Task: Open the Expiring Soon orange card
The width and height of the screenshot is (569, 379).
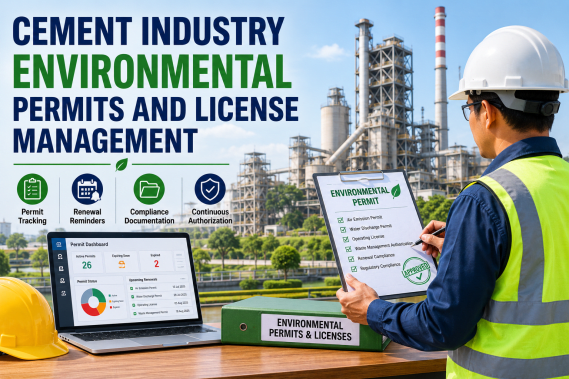Action: pos(122,262)
